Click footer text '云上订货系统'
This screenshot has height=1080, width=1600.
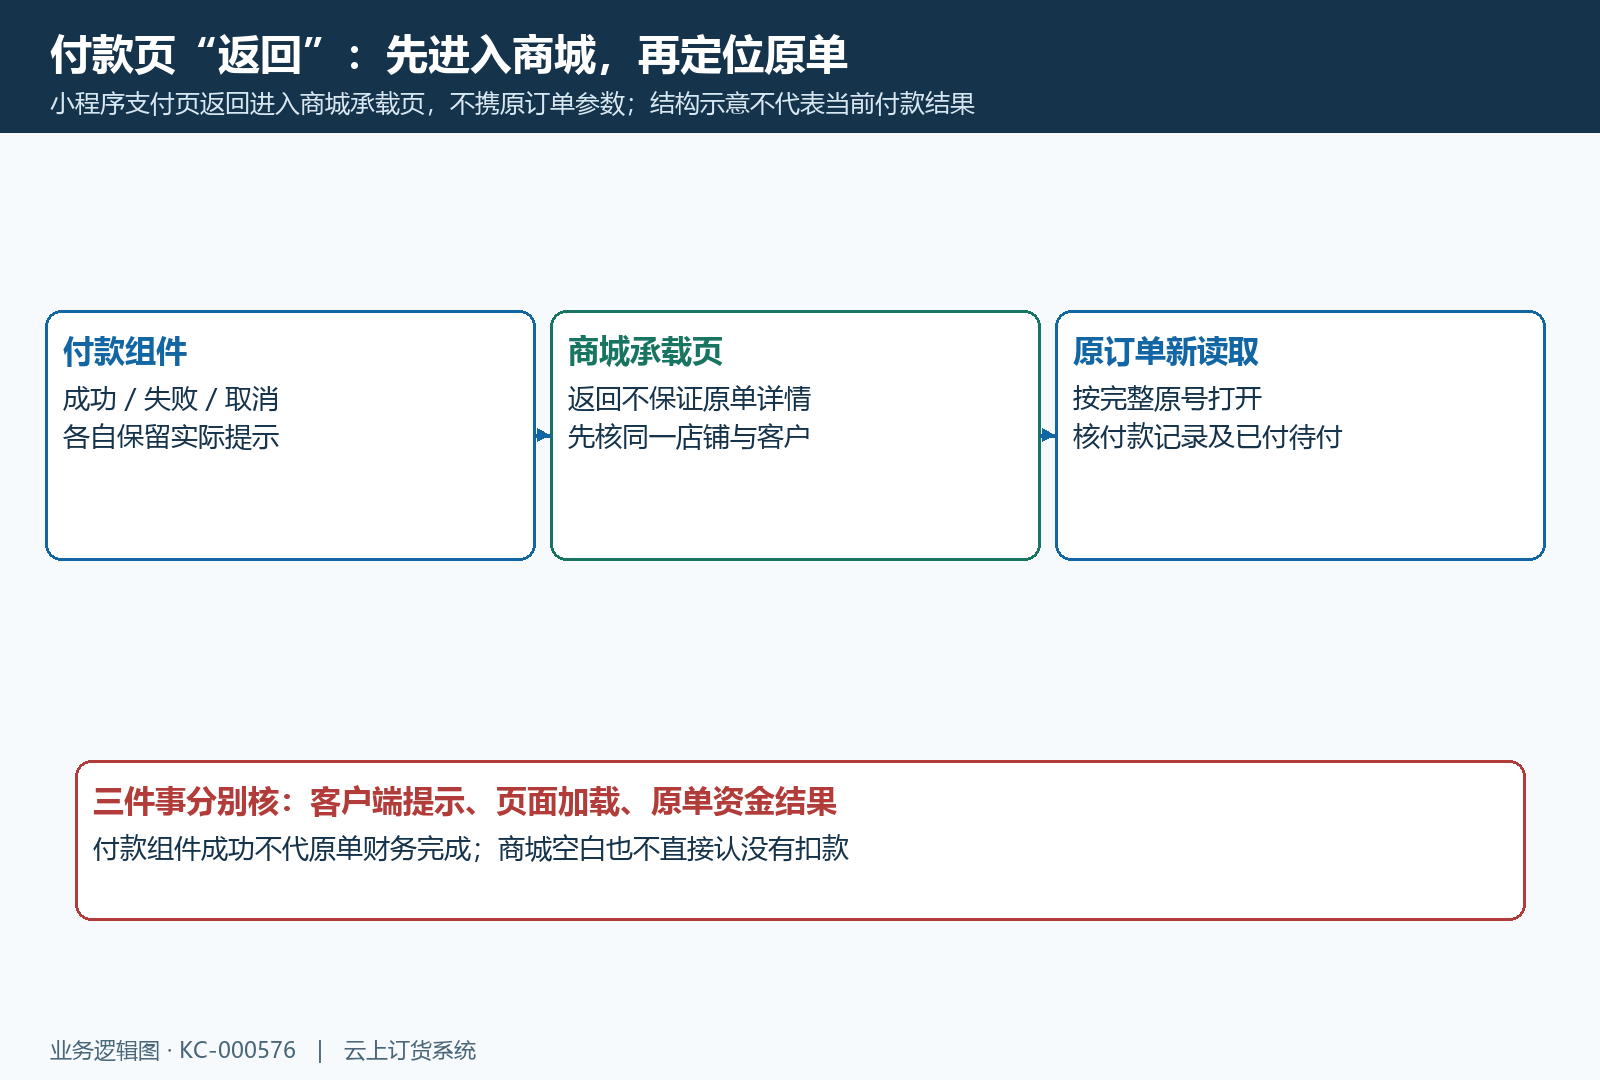(410, 1050)
